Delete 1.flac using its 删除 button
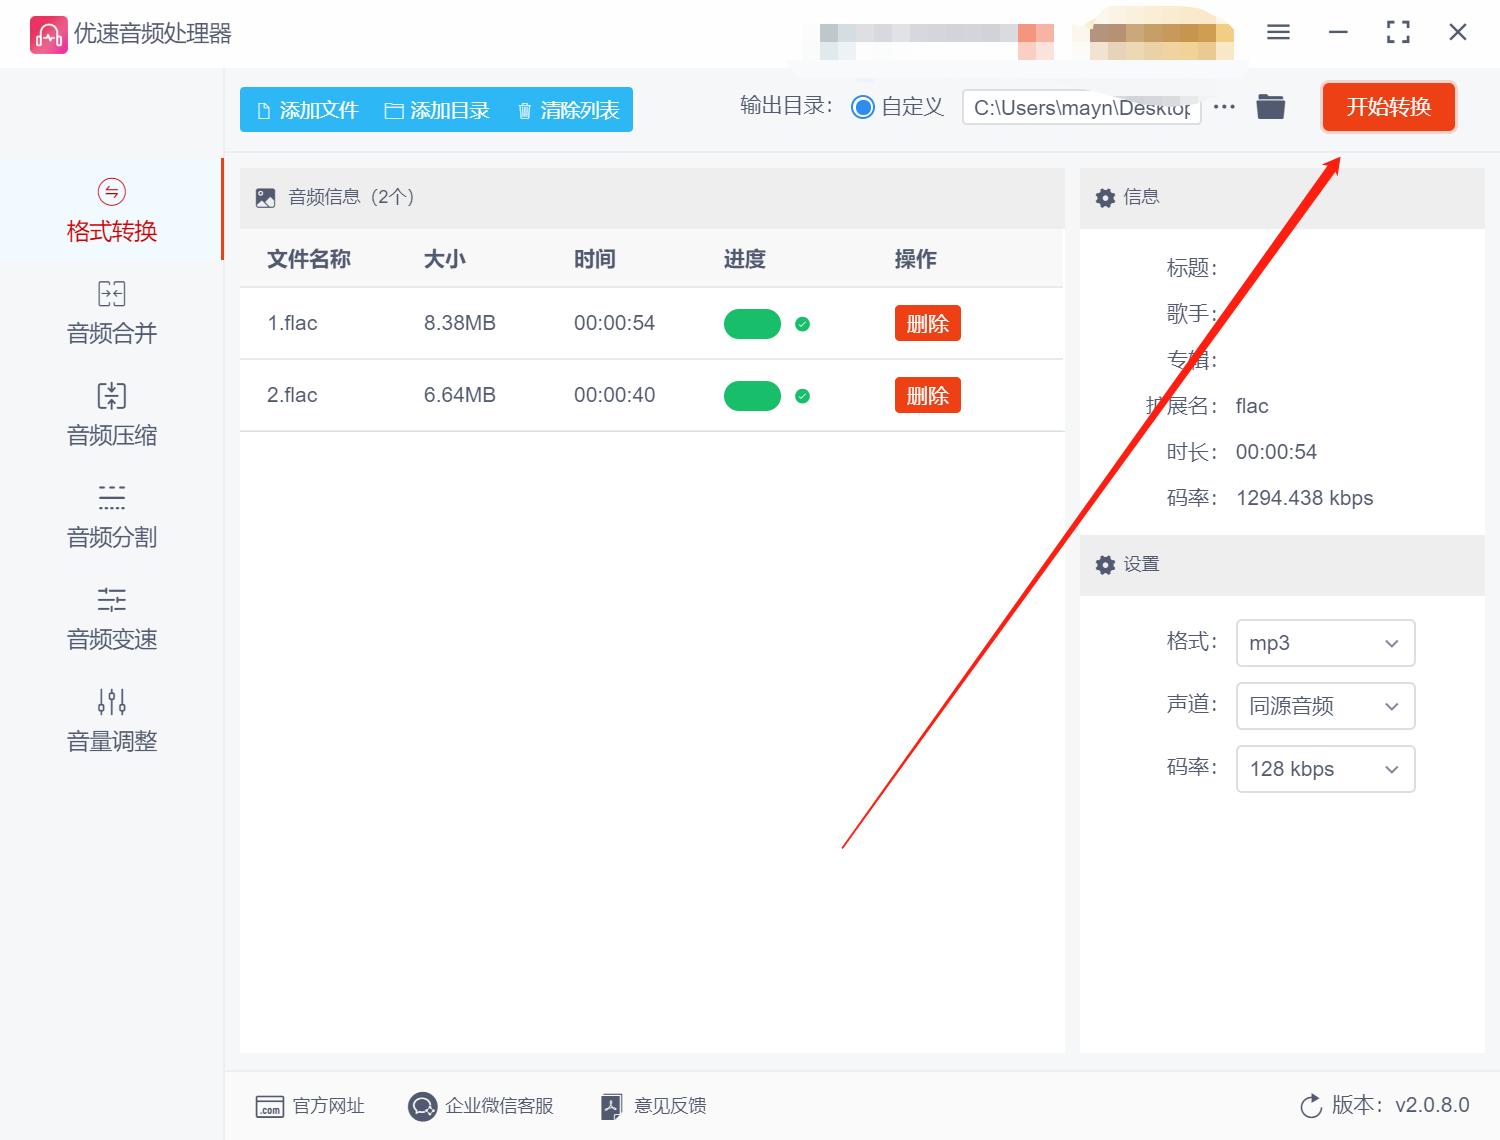Viewport: 1500px width, 1140px height. point(927,323)
